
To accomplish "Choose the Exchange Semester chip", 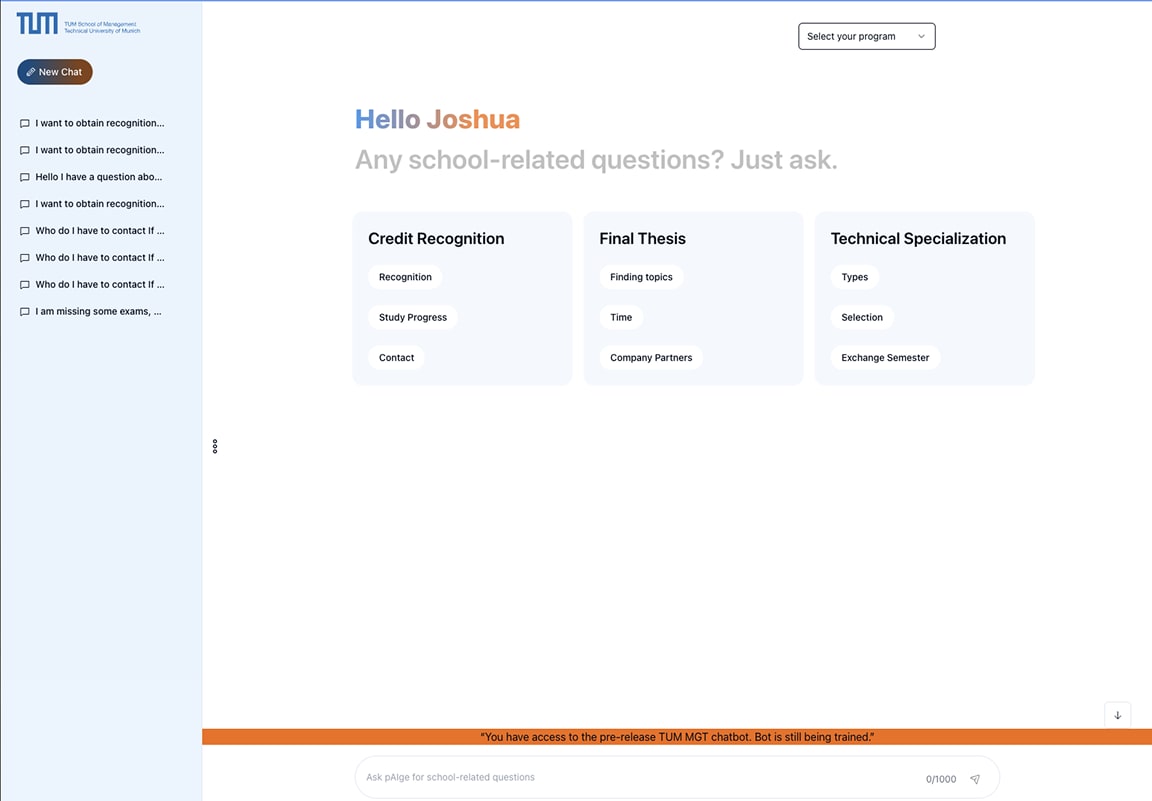I will click(885, 358).
